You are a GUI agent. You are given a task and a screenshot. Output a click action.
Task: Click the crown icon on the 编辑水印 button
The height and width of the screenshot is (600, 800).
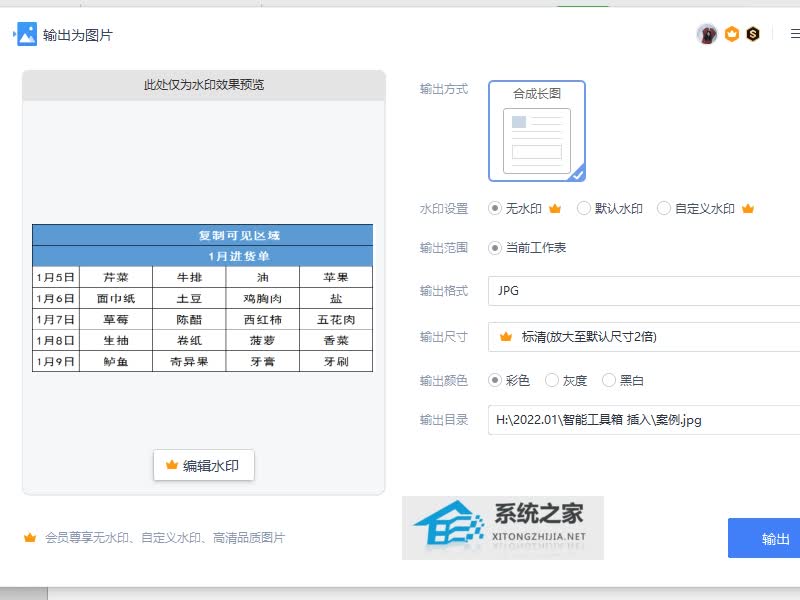170,465
